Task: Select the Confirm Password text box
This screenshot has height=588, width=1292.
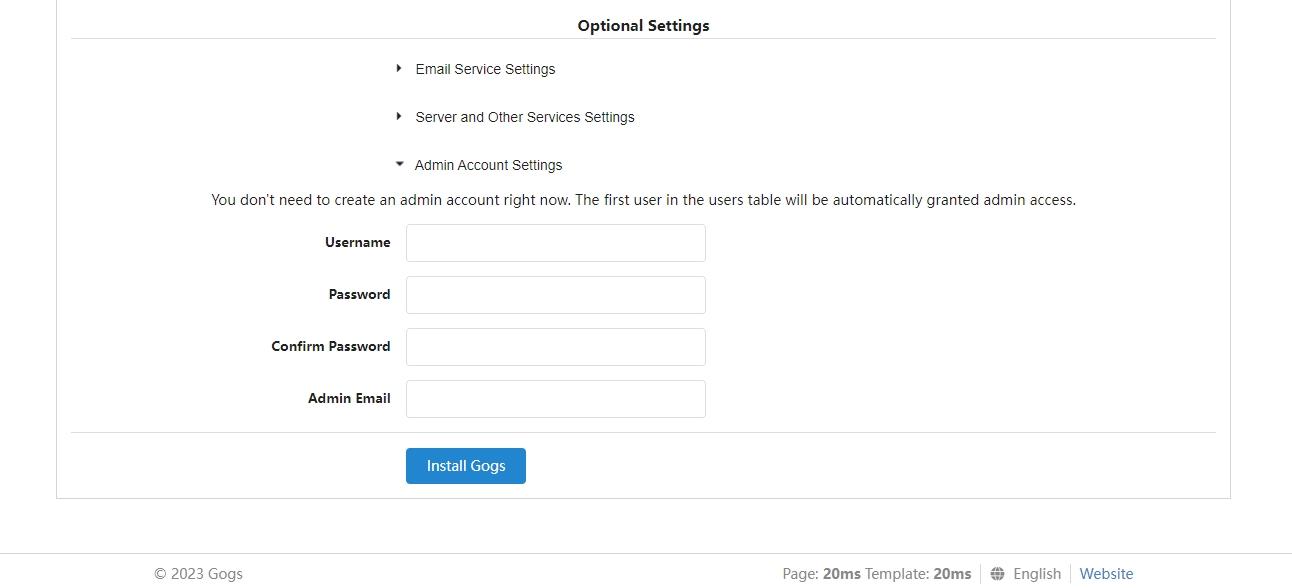Action: (x=555, y=347)
